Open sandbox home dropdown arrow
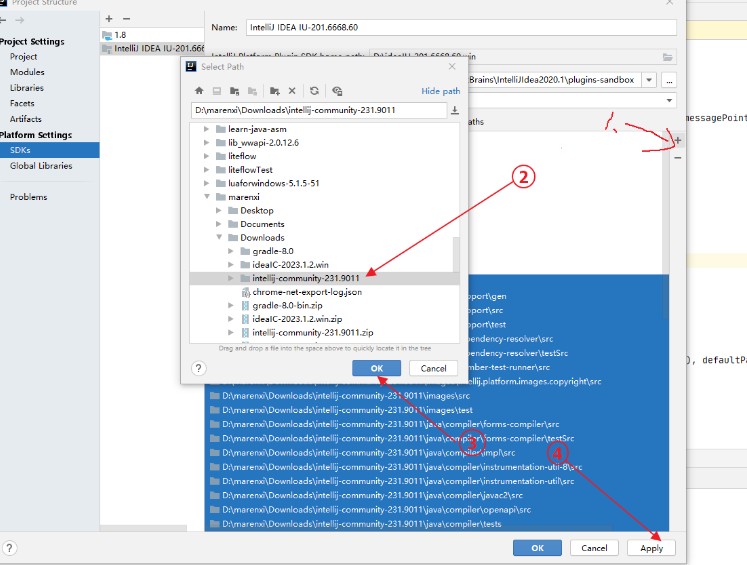 coord(649,80)
